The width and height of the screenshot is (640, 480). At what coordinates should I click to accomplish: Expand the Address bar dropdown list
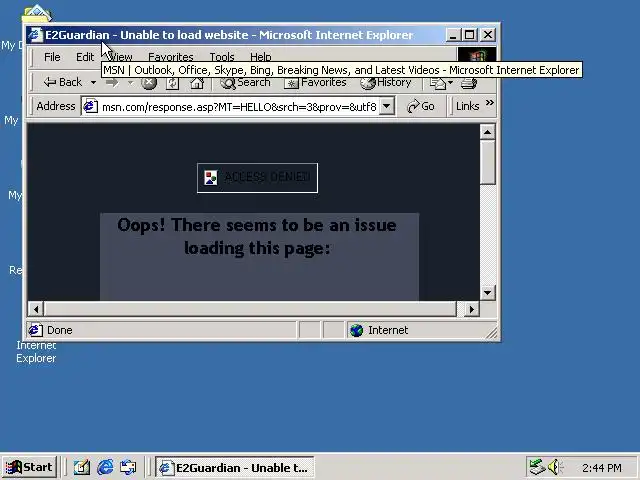386,107
